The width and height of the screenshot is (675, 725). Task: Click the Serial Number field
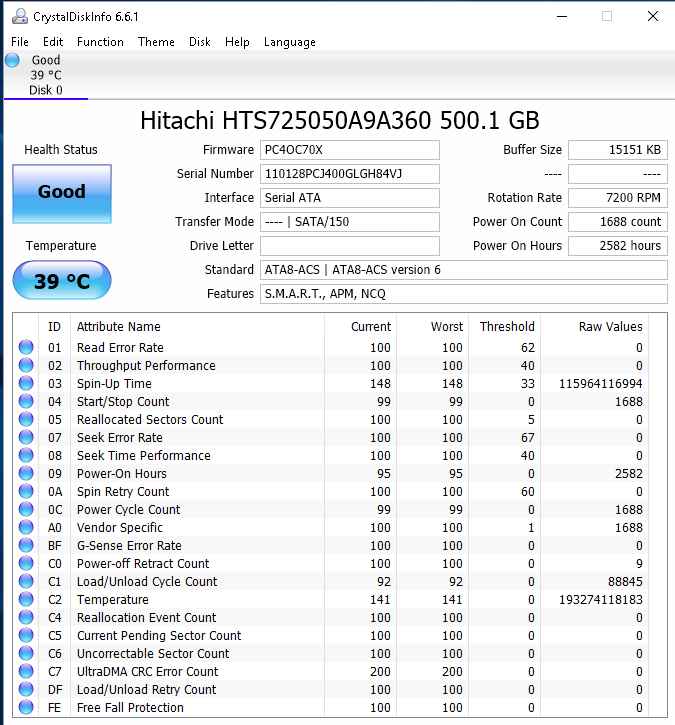click(350, 174)
